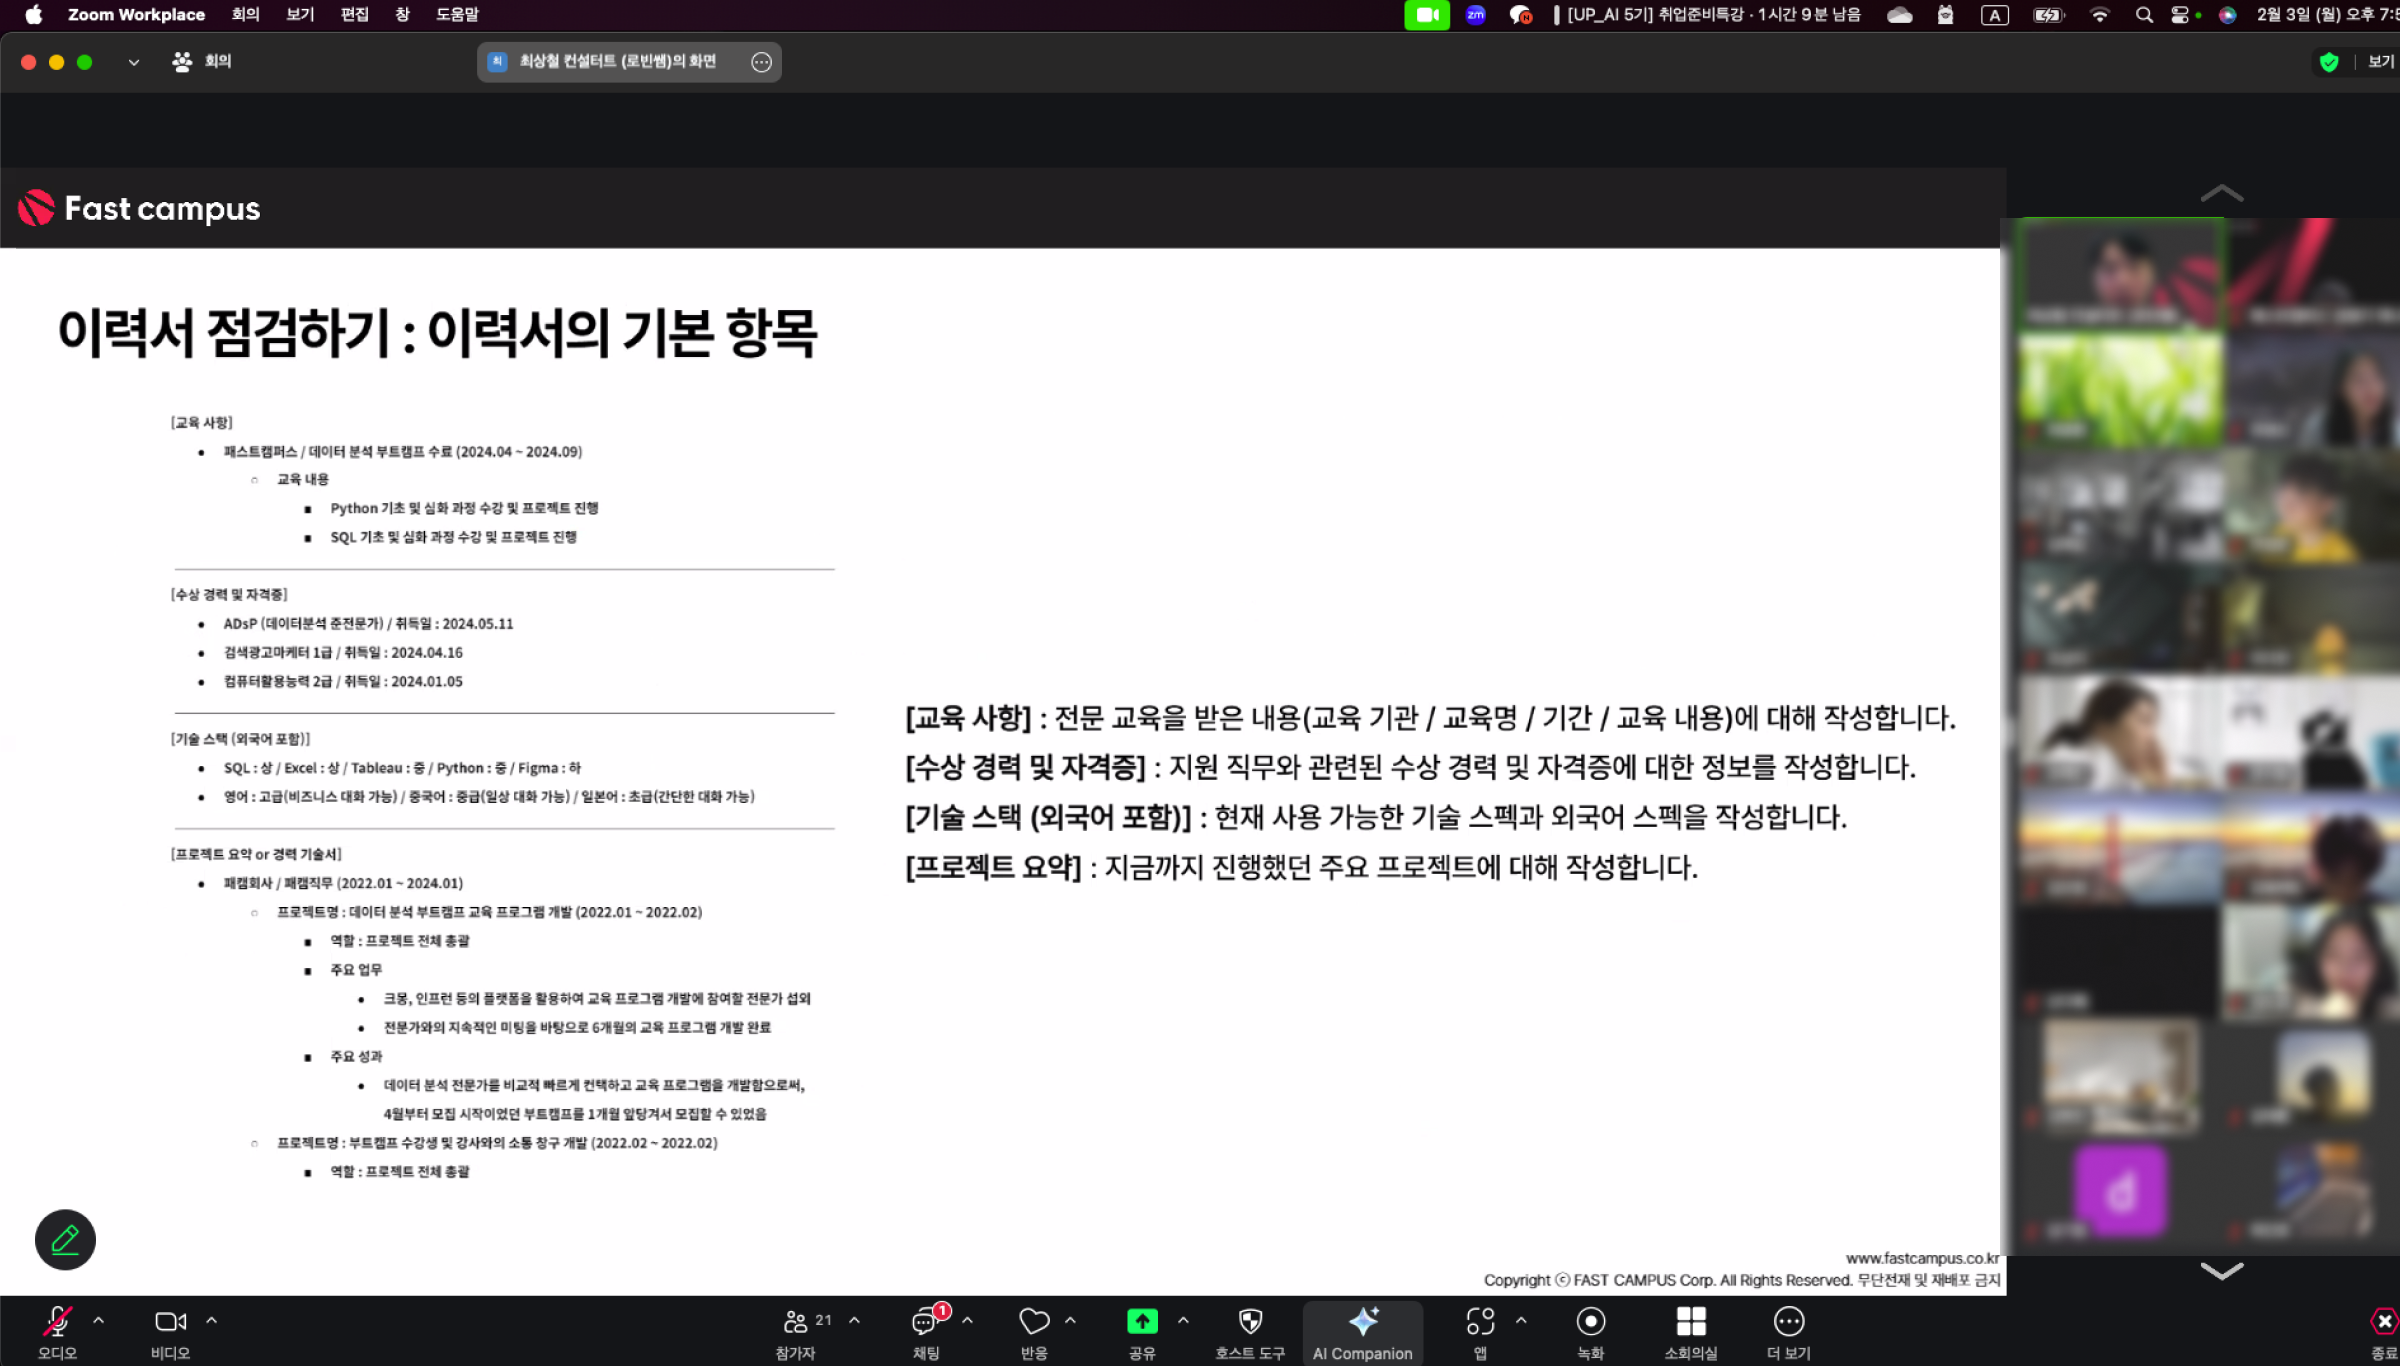Open the Reactions heart icon
This screenshot has height=1366, width=2400.
pyautogui.click(x=1034, y=1322)
